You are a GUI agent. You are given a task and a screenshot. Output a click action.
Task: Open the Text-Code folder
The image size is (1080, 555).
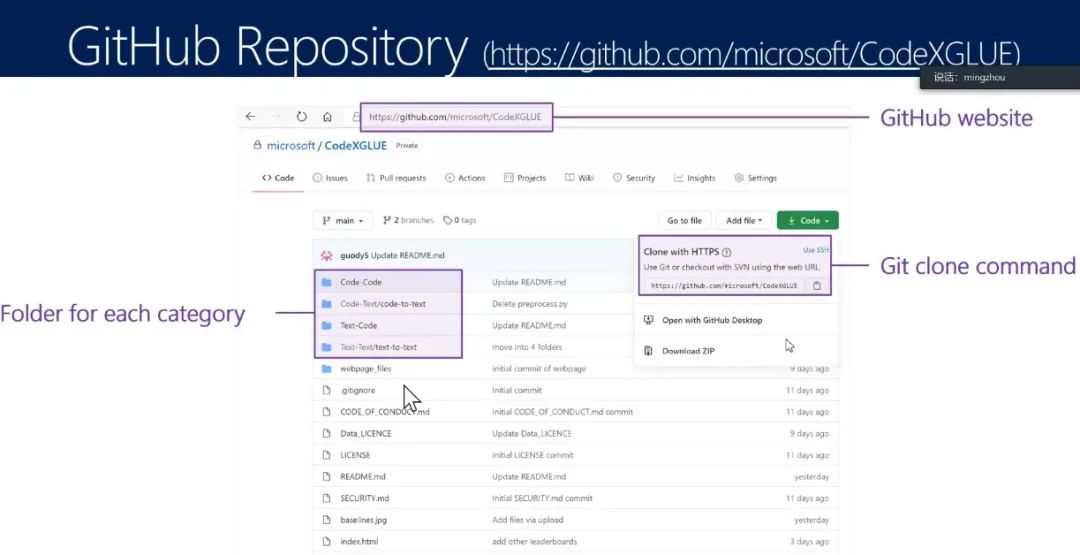(358, 325)
